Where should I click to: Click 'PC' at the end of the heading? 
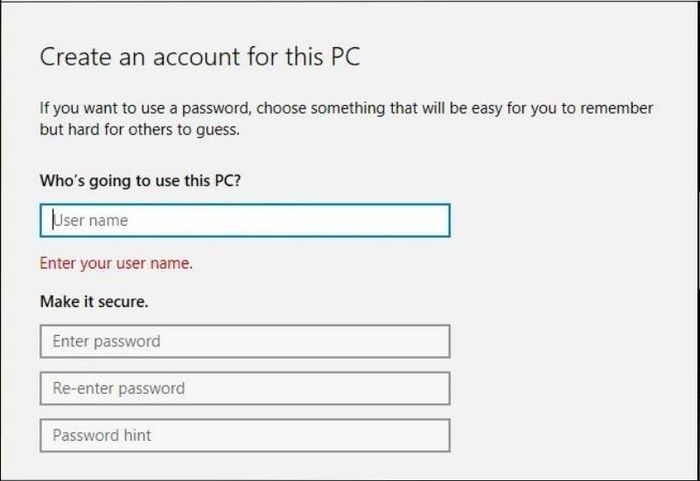click(345, 57)
